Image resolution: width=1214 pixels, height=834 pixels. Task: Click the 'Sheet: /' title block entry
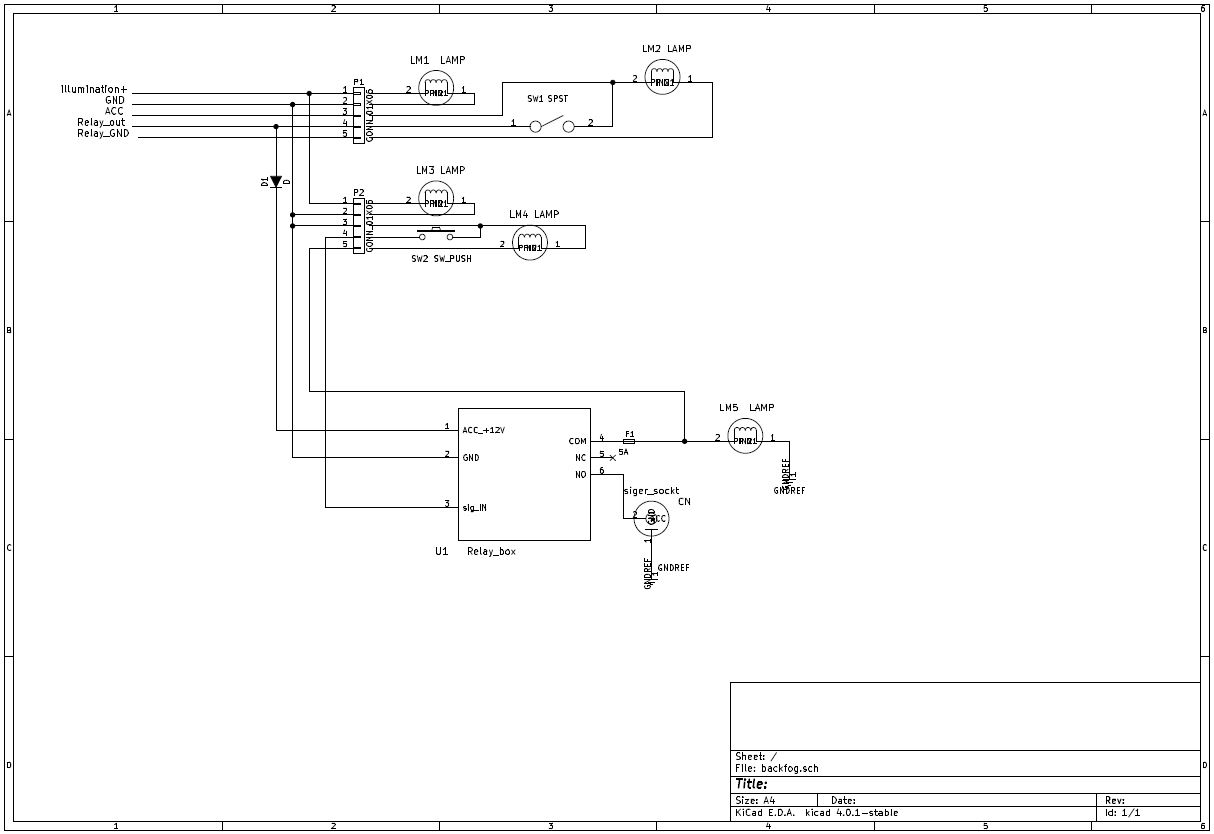[755, 757]
